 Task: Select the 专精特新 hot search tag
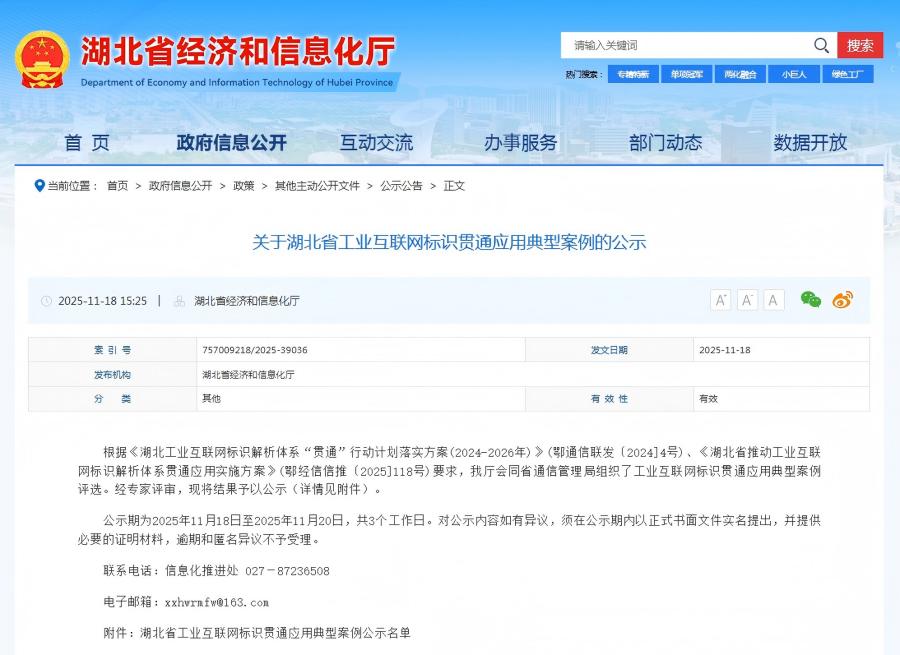click(633, 74)
